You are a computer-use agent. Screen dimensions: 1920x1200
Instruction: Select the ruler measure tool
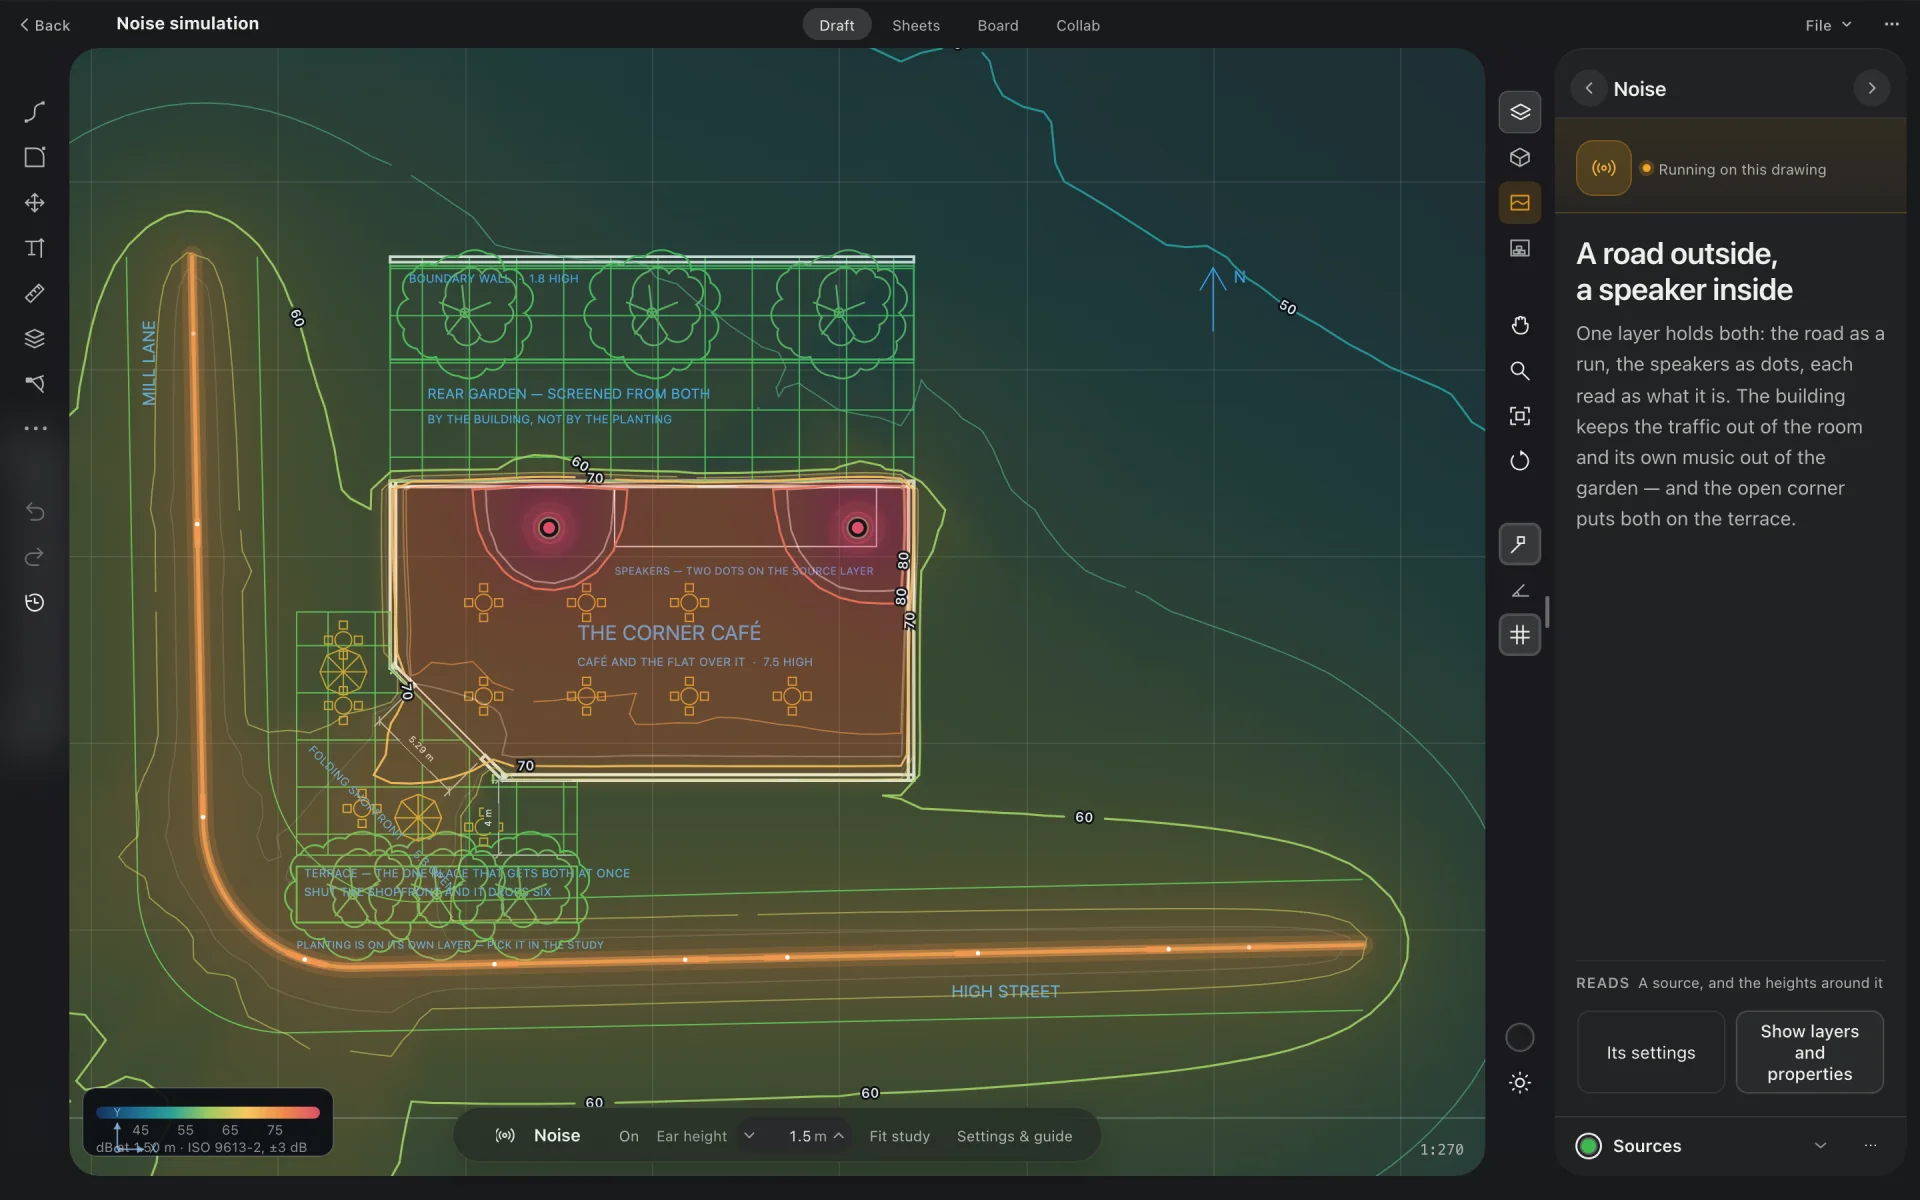coord(35,293)
